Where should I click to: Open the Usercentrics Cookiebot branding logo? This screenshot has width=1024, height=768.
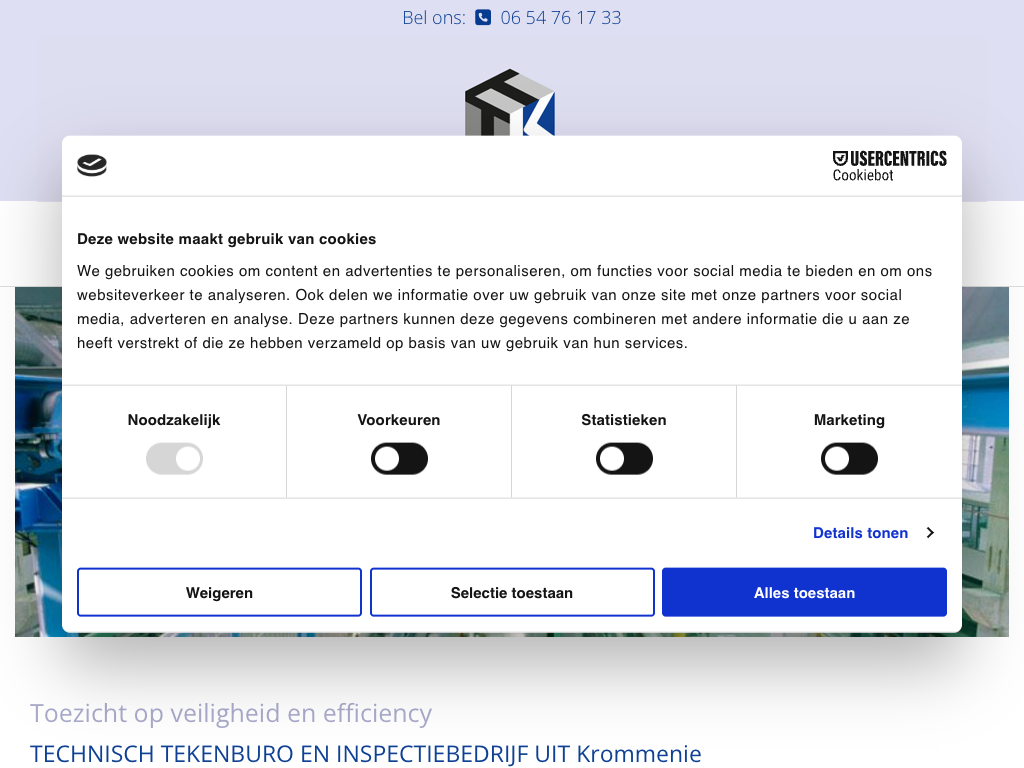tap(889, 166)
